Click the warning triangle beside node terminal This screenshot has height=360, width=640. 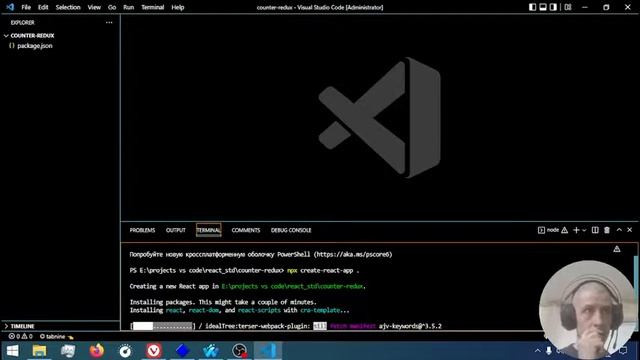564,230
